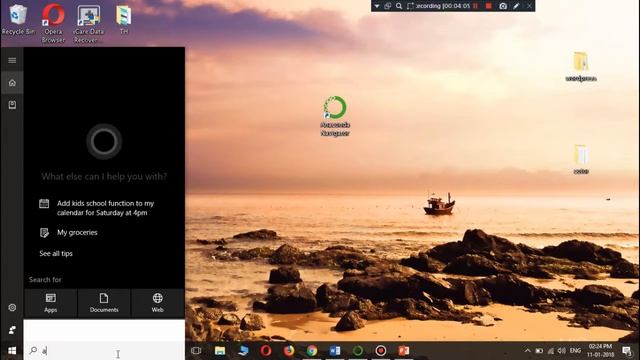Switch to Microsoft Word on taskbar
The height and width of the screenshot is (360, 640).
click(335, 351)
